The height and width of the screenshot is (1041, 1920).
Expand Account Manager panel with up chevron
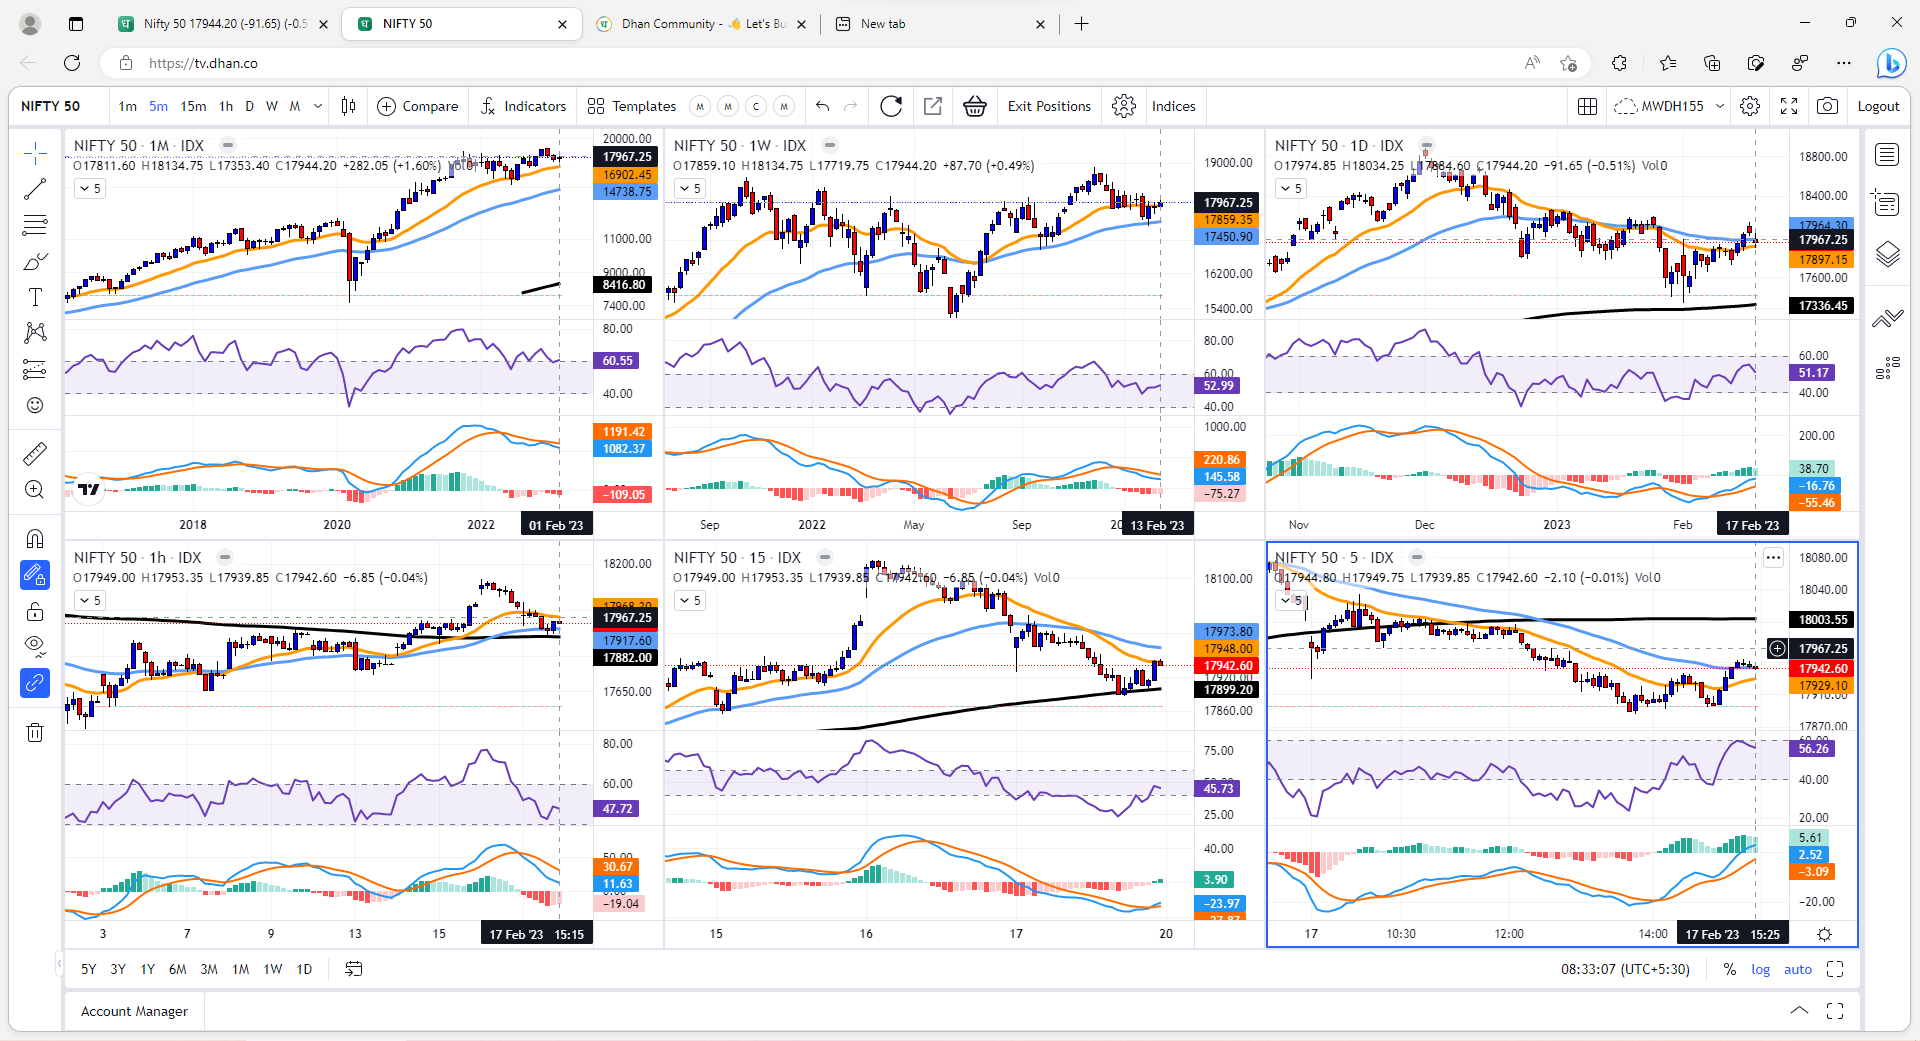click(1799, 1011)
